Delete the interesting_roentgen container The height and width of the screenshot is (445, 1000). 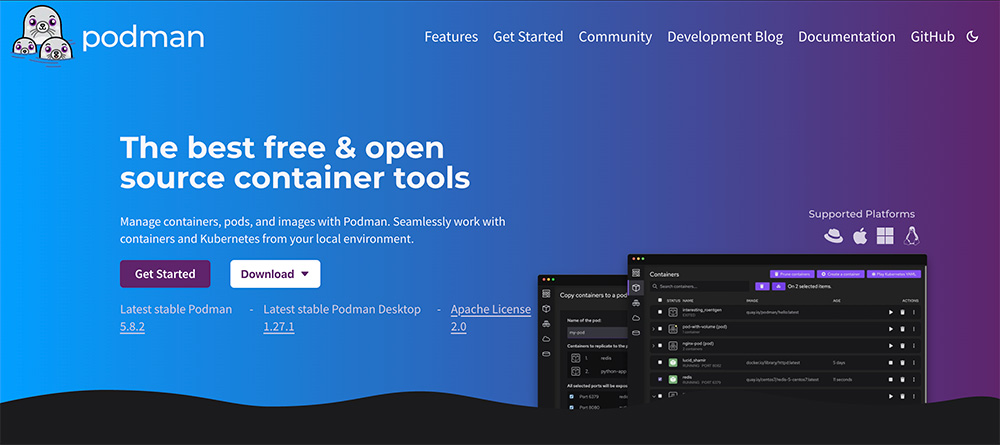pos(902,312)
